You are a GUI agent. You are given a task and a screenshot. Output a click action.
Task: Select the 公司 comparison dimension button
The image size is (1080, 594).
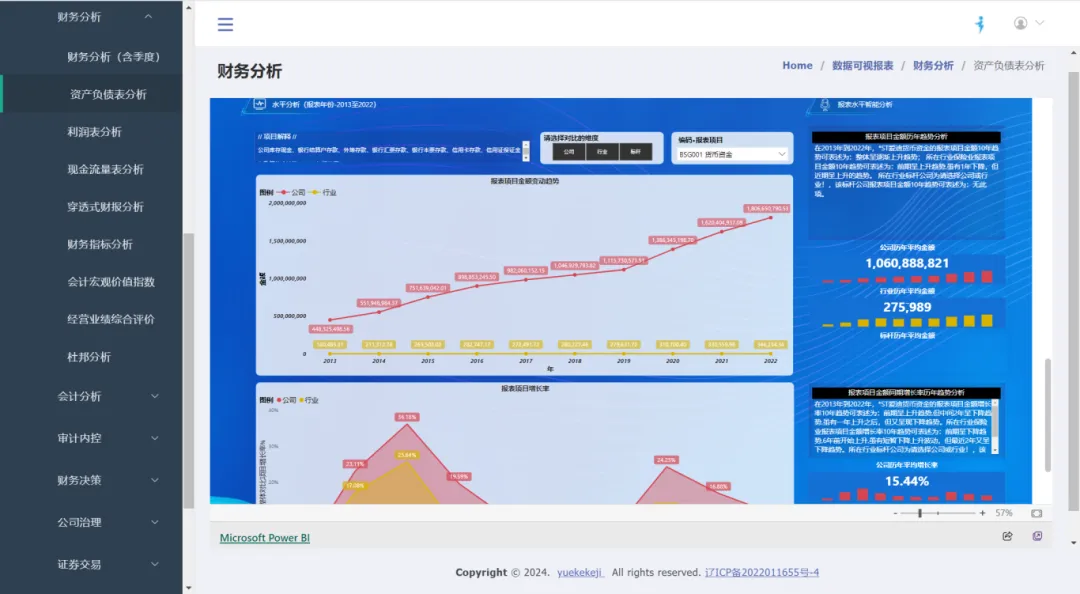[x=569, y=152]
